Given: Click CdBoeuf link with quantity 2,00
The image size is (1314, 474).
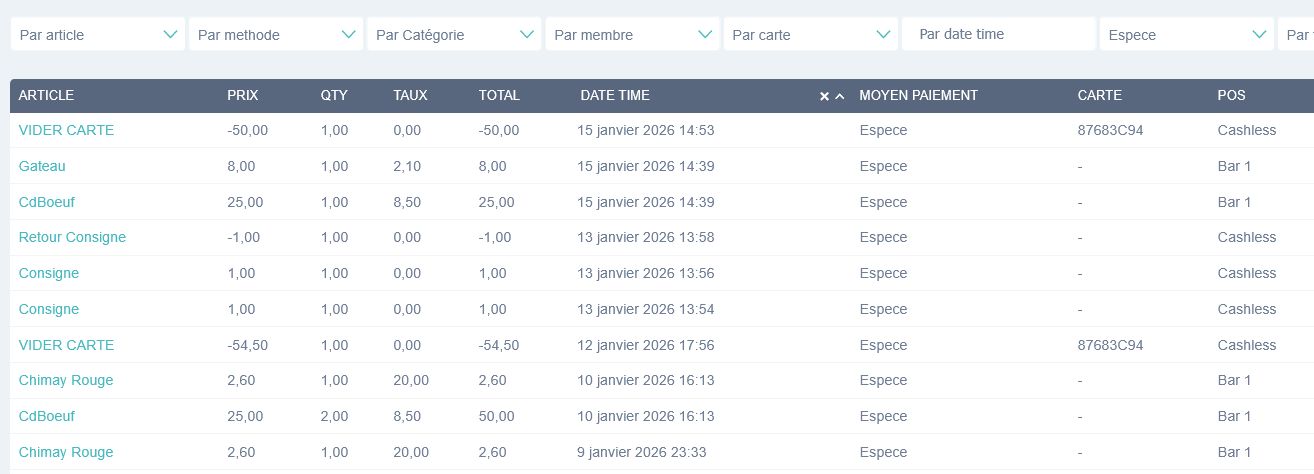Looking at the screenshot, I should (47, 416).
